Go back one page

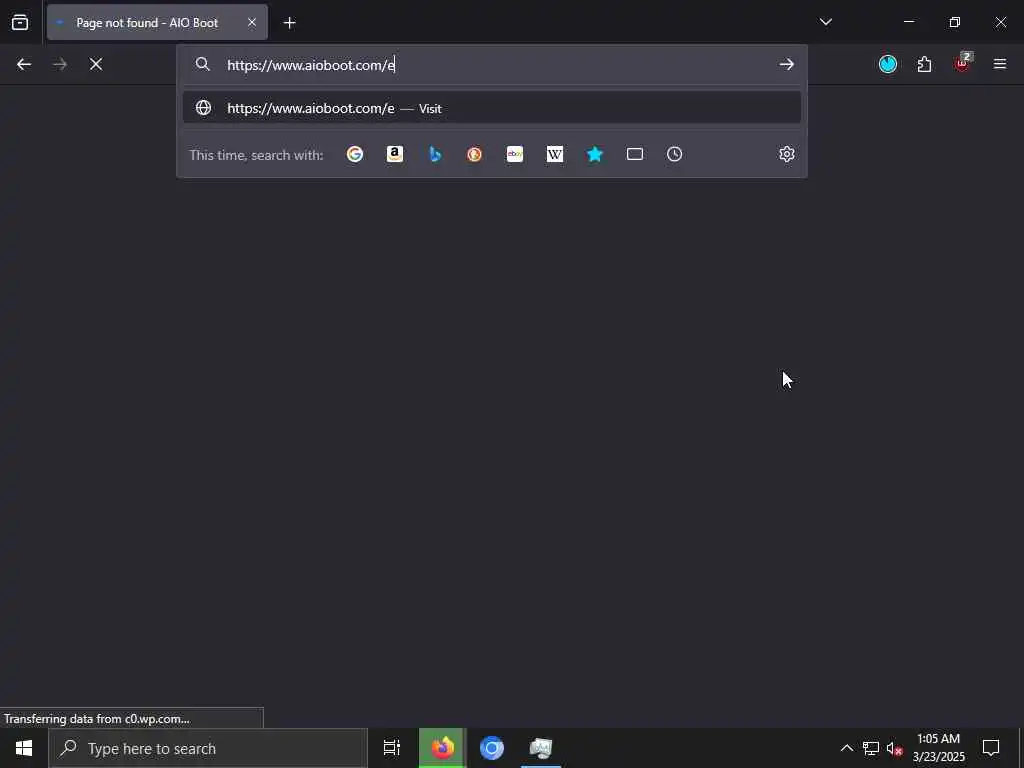[24, 64]
